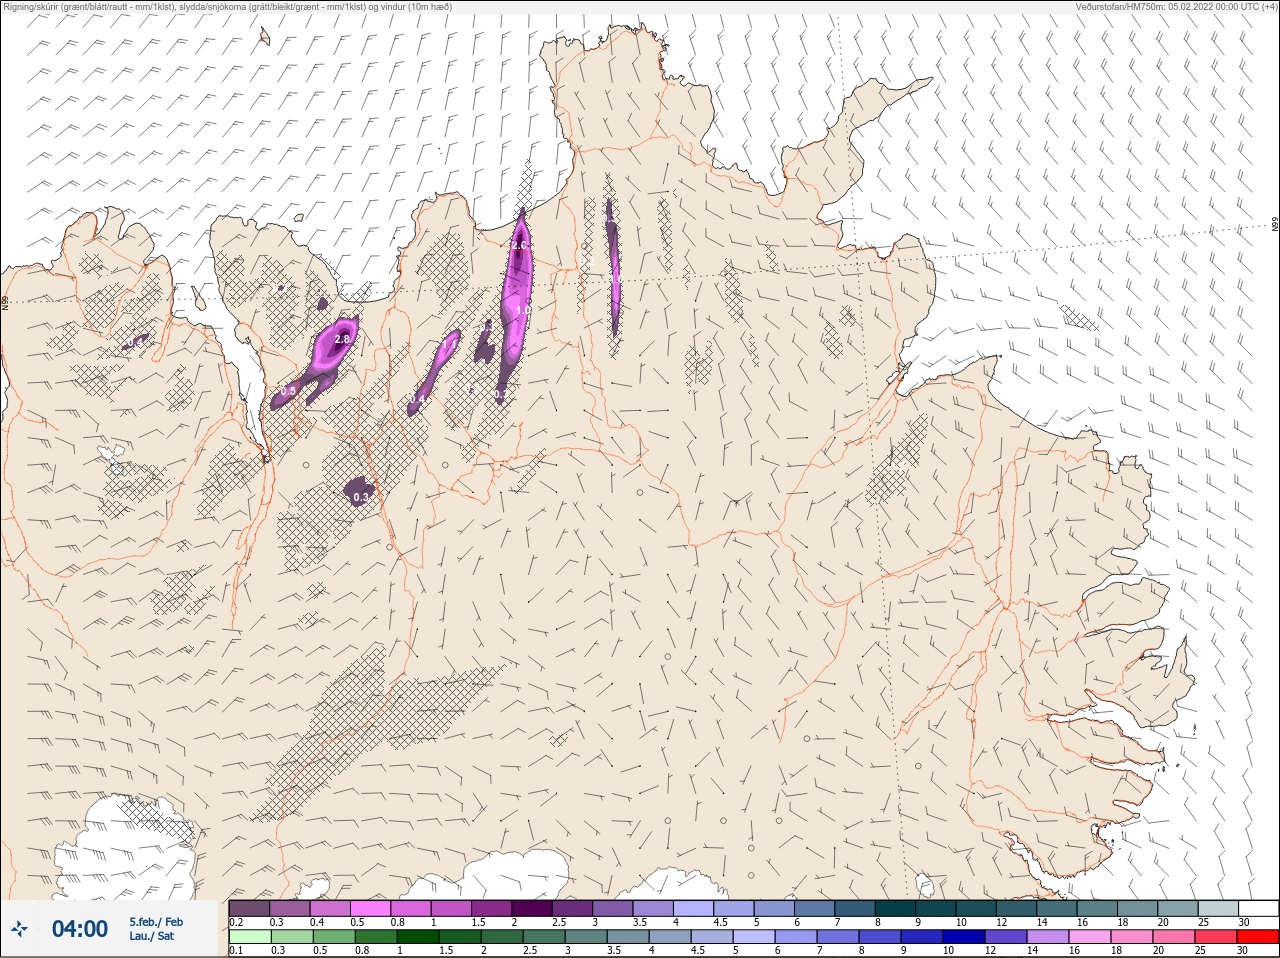Select the dark navy blue legend swatch labeled 10
This screenshot has height=958, width=1280.
tap(966, 937)
